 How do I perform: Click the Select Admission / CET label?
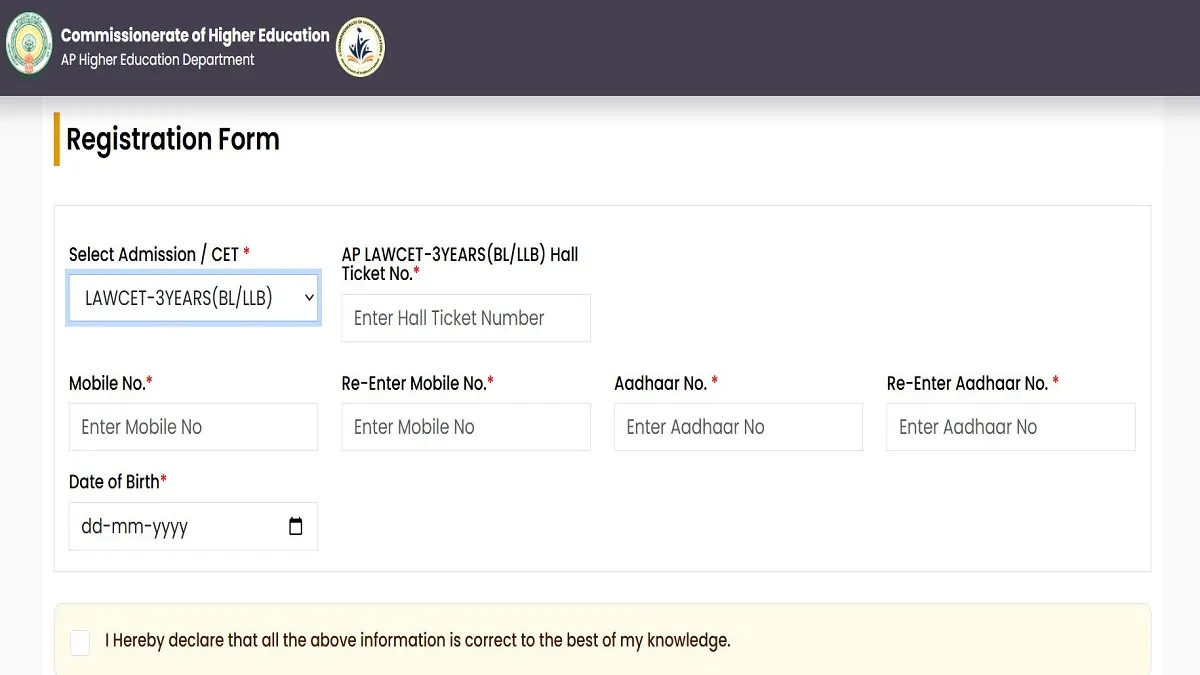tap(159, 254)
